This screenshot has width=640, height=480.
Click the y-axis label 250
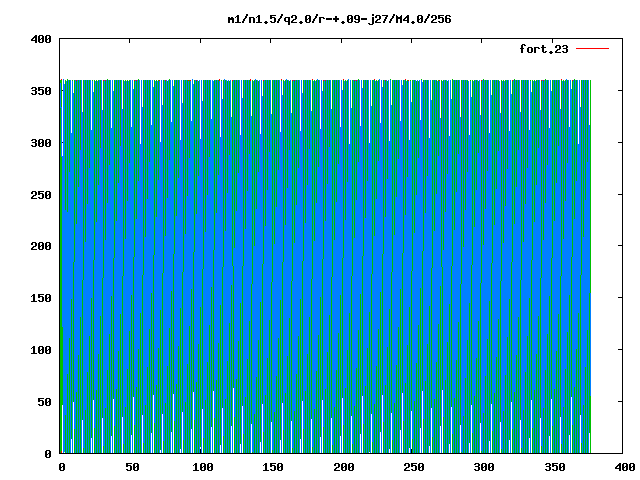click(41, 195)
